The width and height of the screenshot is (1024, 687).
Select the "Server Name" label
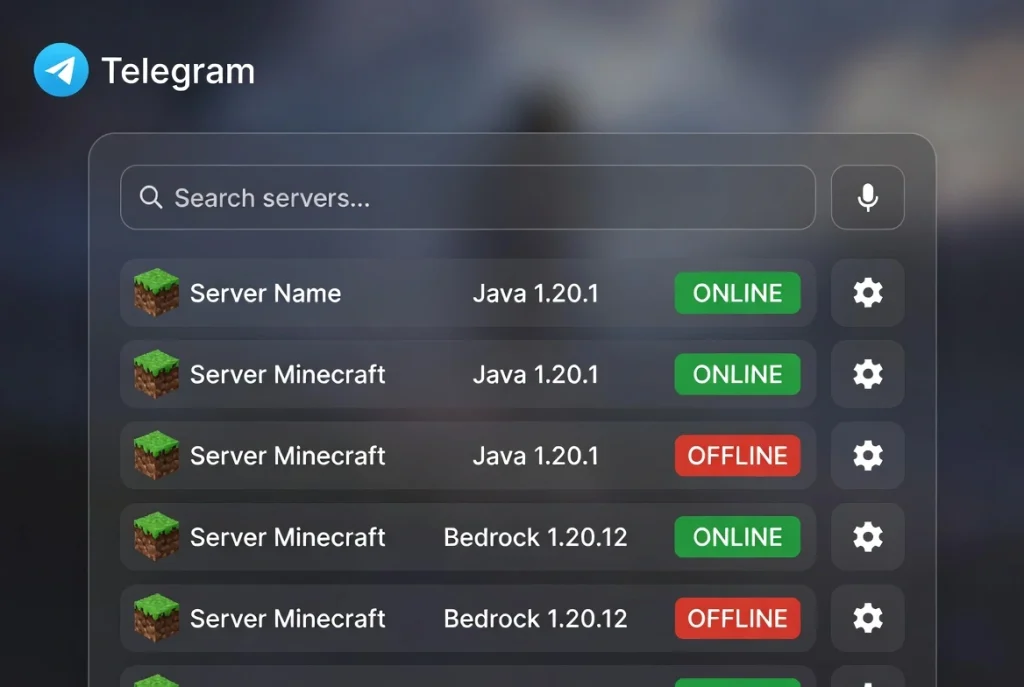(x=265, y=293)
